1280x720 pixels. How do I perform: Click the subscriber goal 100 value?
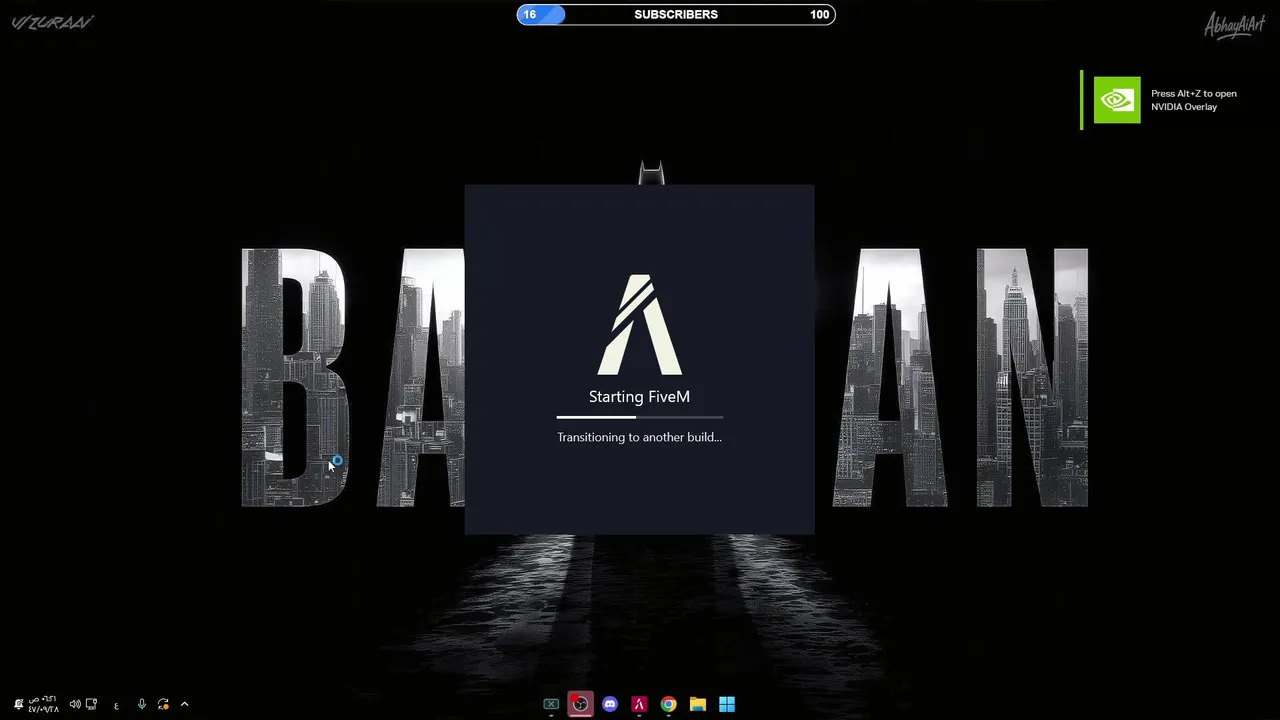(820, 14)
